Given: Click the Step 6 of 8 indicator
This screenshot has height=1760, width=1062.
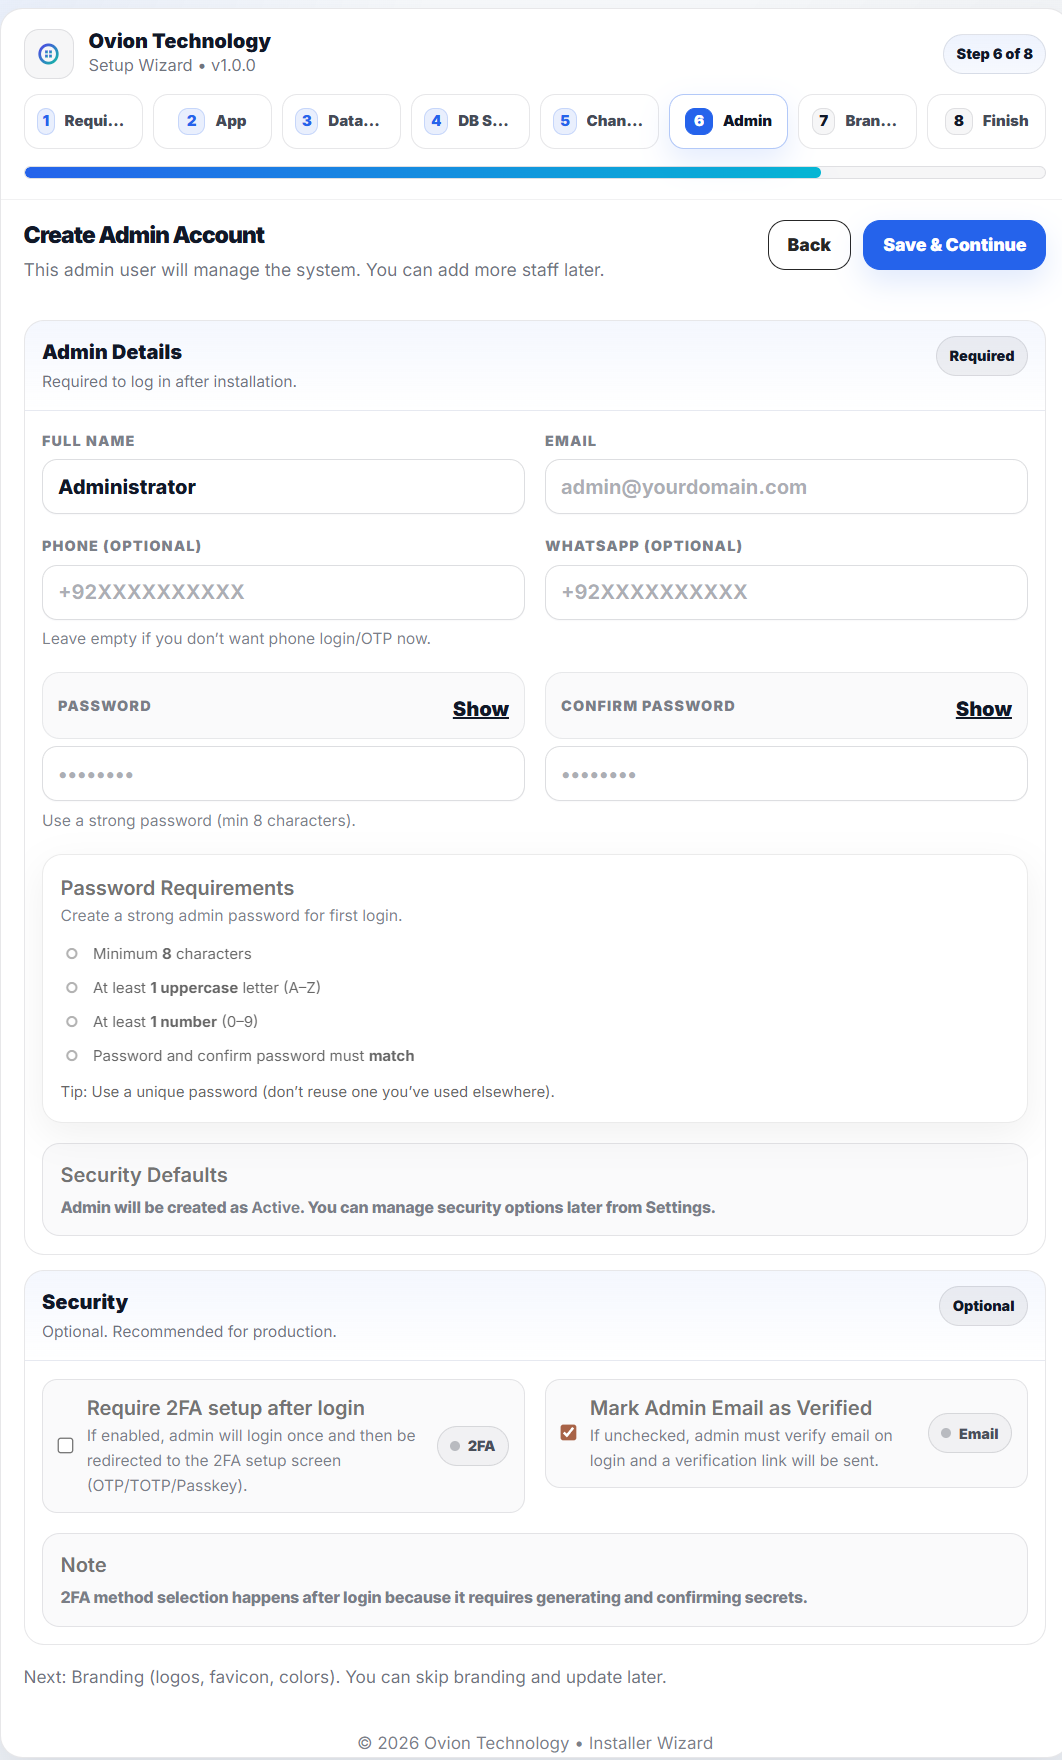Looking at the screenshot, I should (x=993, y=54).
